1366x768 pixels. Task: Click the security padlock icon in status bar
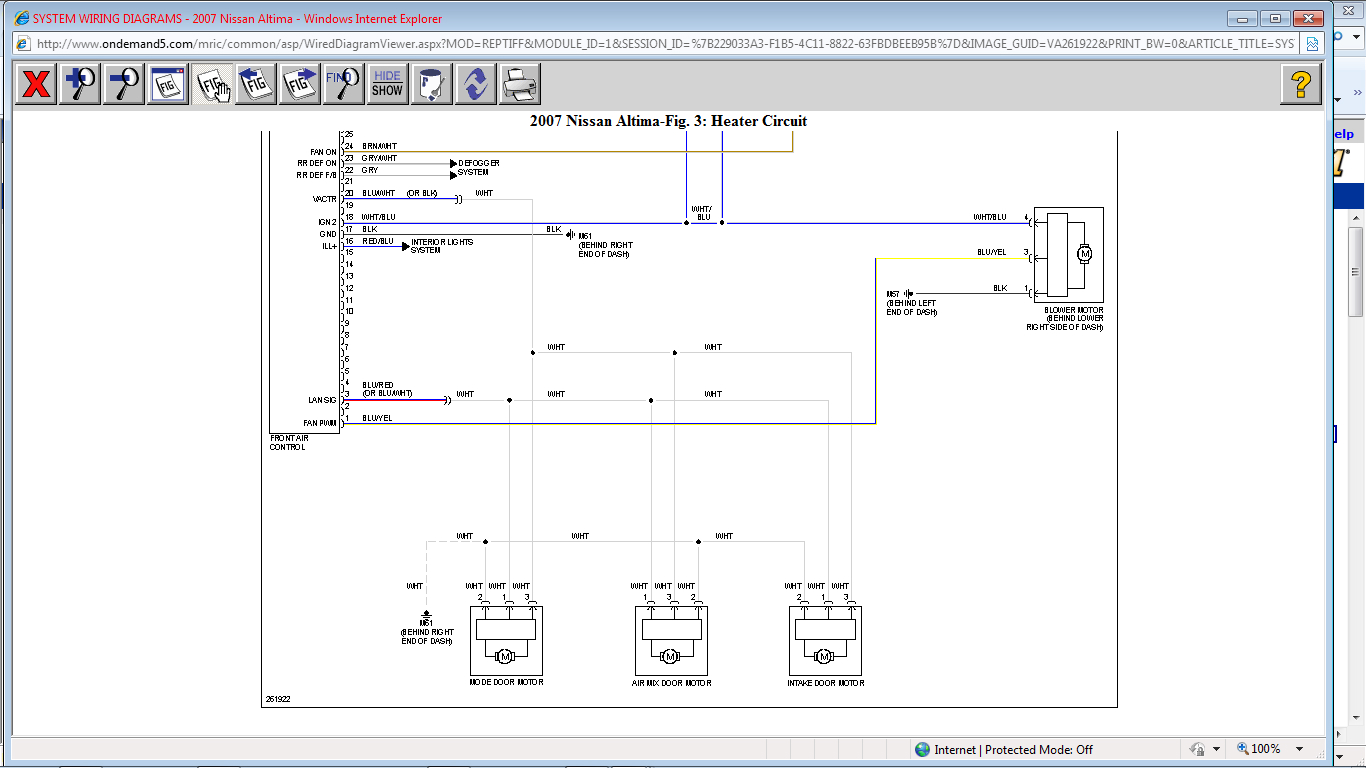(x=1196, y=749)
